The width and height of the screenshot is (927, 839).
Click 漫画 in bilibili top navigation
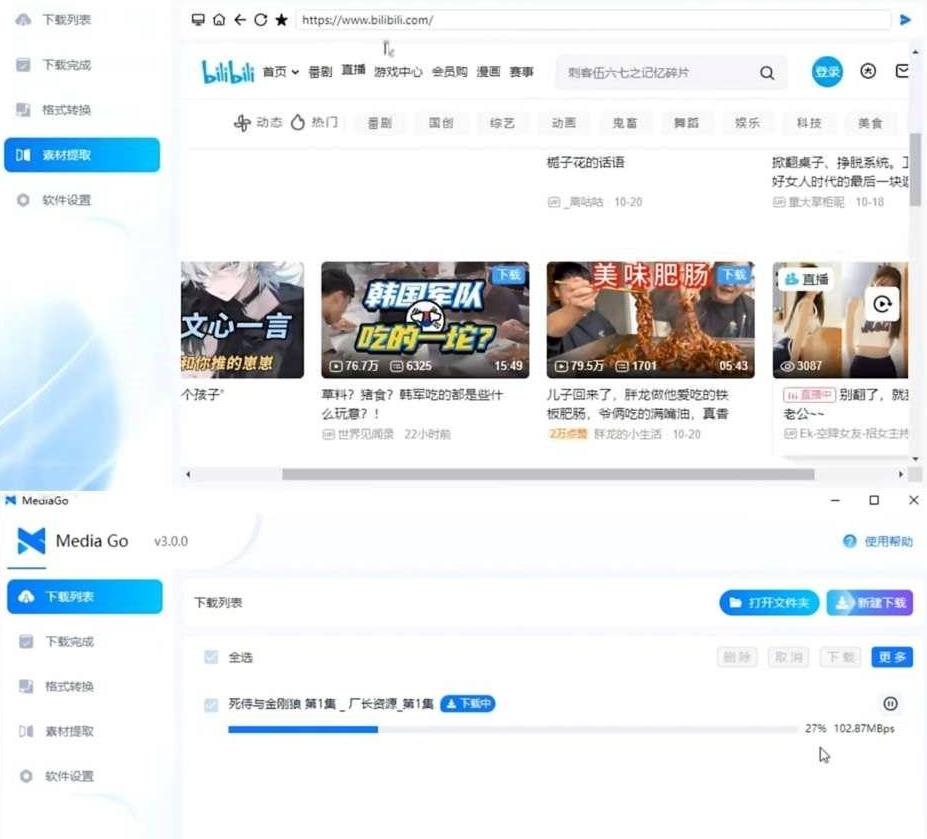click(x=488, y=72)
